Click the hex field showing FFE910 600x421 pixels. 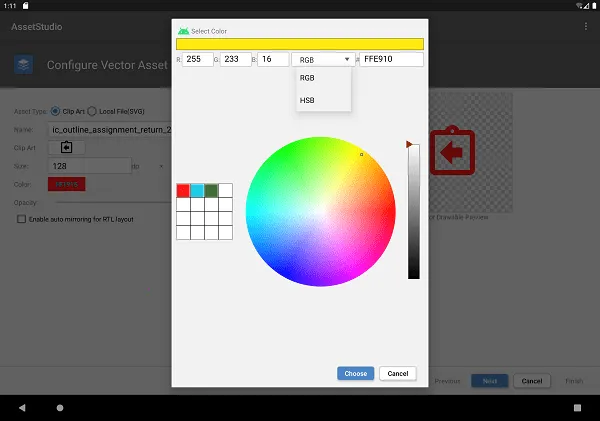[391, 59]
